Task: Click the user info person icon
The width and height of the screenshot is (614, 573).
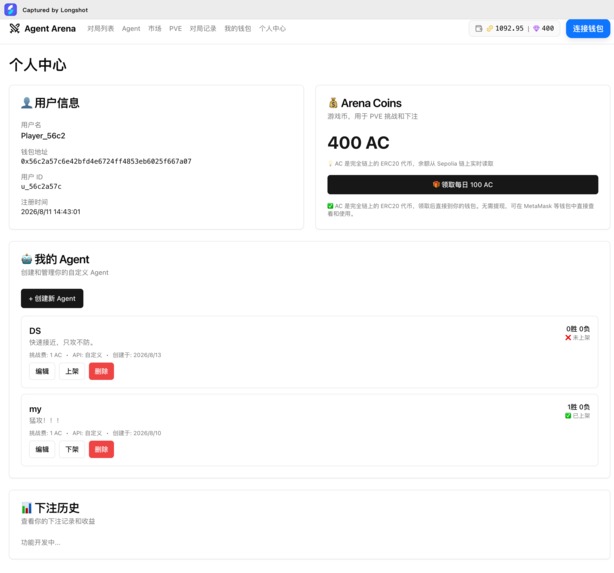Action: [26, 103]
